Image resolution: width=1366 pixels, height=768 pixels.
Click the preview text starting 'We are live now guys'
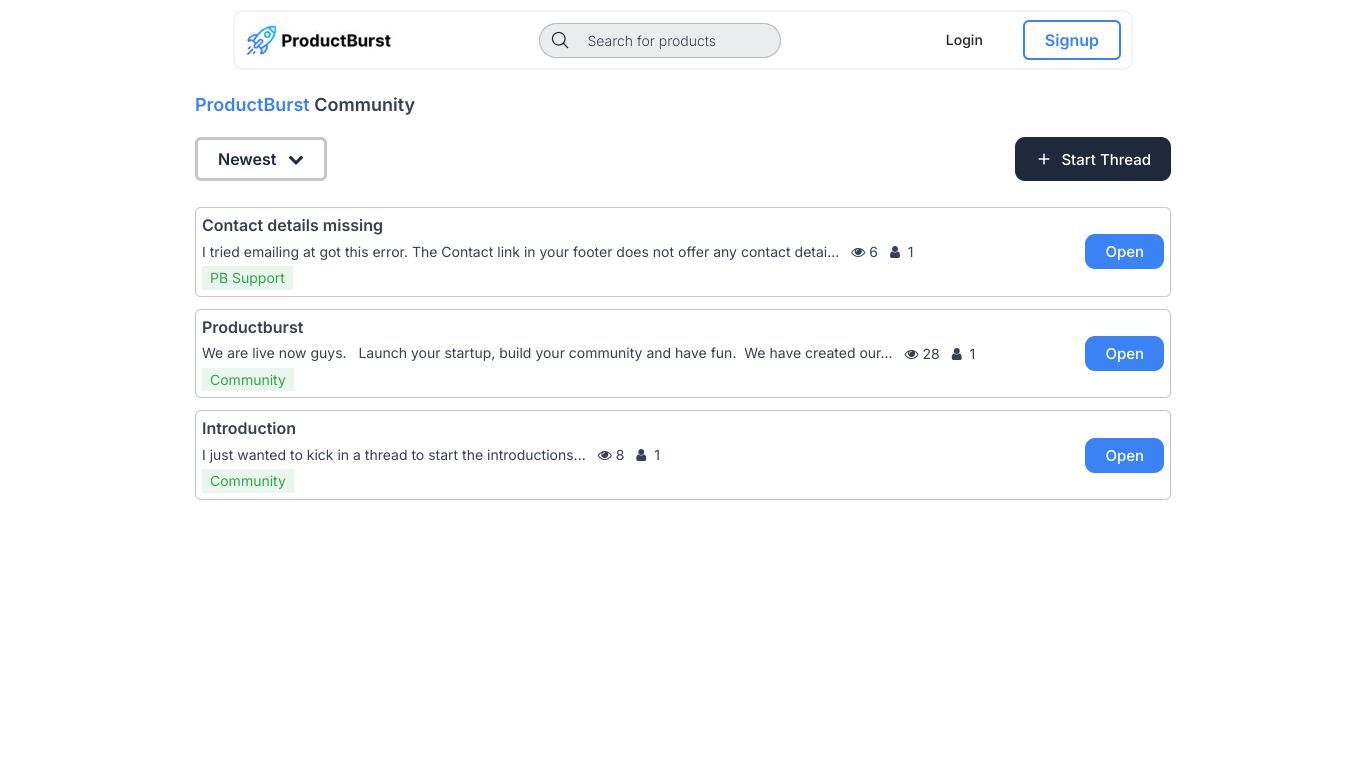tap(547, 354)
